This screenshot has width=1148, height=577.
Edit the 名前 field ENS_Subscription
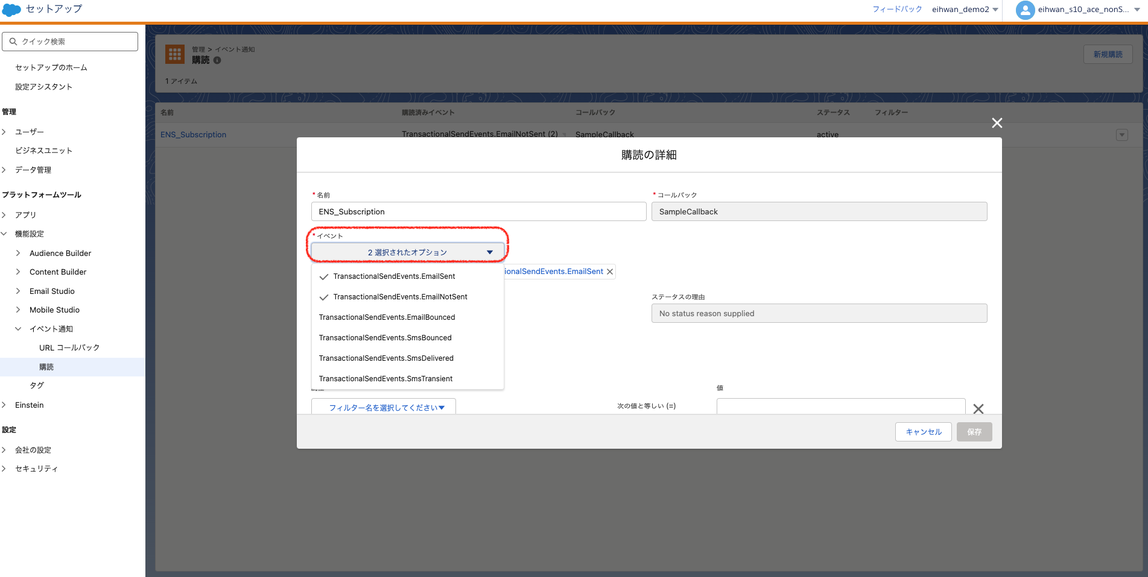tap(479, 211)
